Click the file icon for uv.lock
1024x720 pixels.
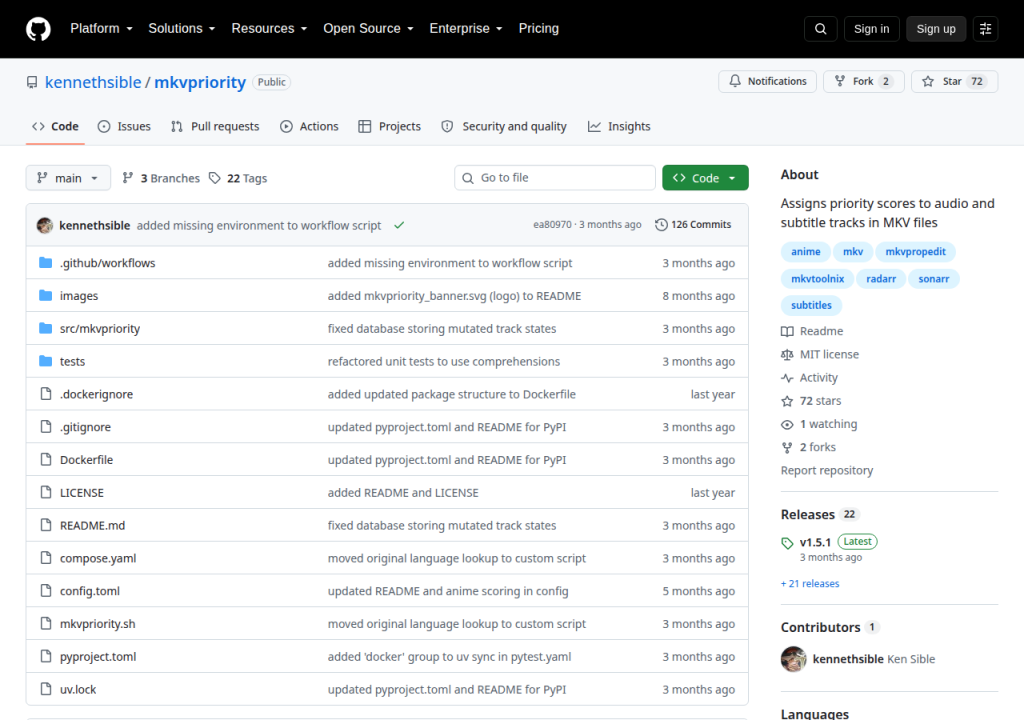point(46,689)
